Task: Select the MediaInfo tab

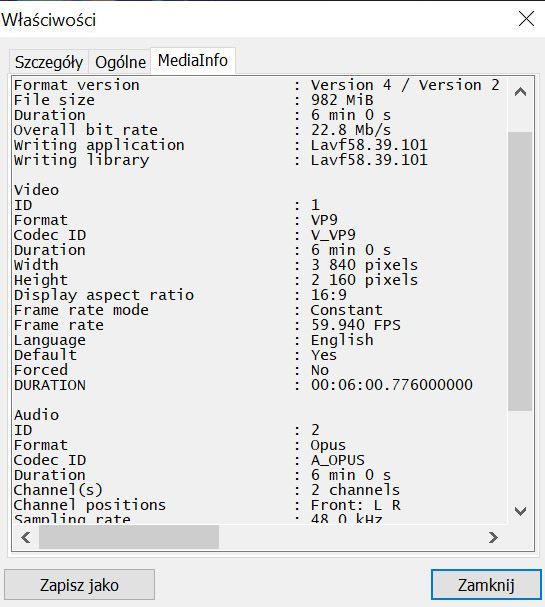Action: point(193,60)
